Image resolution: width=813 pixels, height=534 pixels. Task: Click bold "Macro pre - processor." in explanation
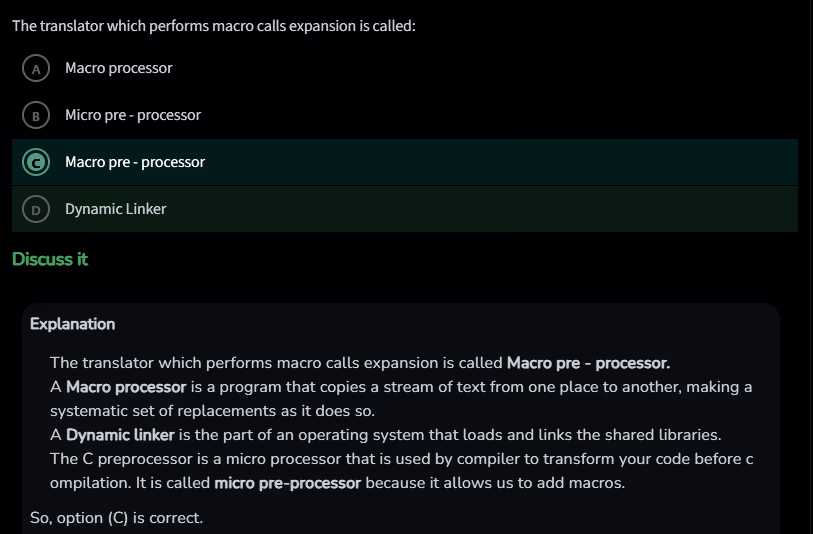coord(588,363)
